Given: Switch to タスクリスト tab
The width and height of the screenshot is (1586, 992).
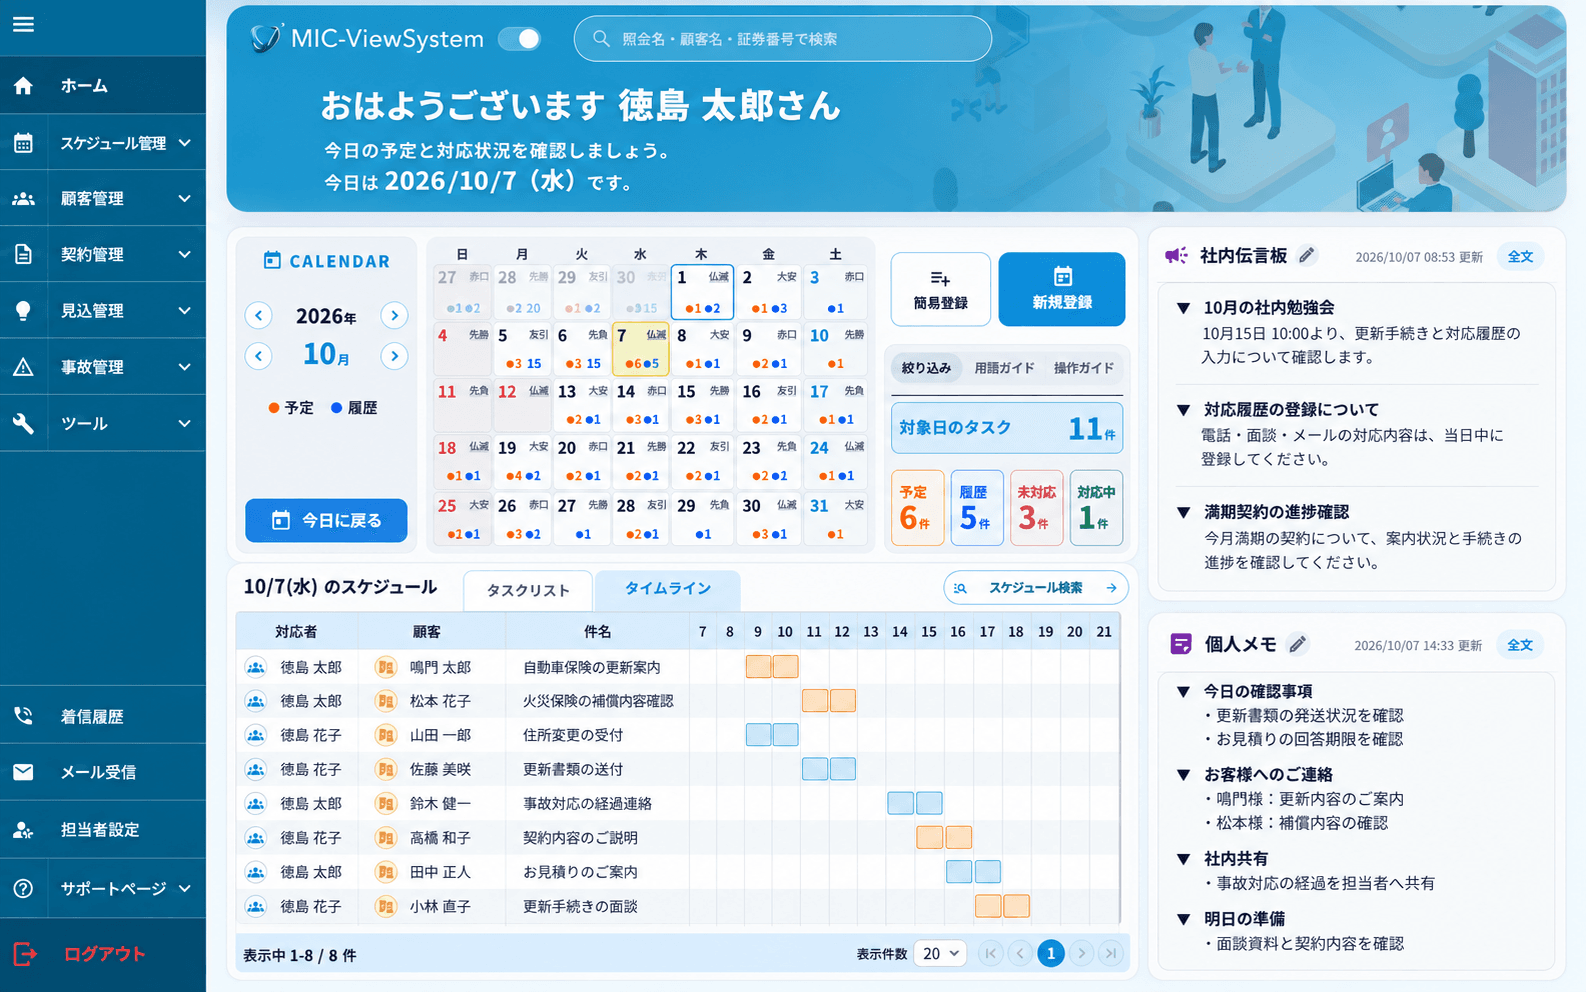Looking at the screenshot, I should tap(528, 590).
